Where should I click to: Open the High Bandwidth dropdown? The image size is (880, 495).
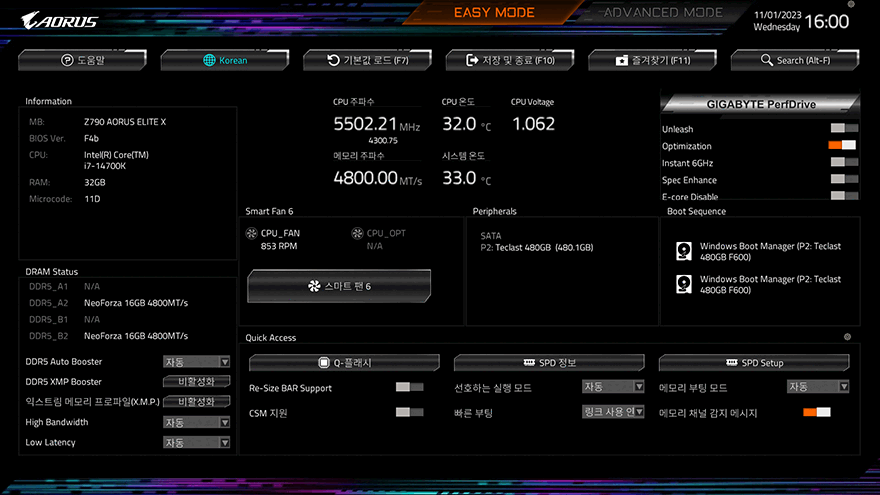pos(196,422)
